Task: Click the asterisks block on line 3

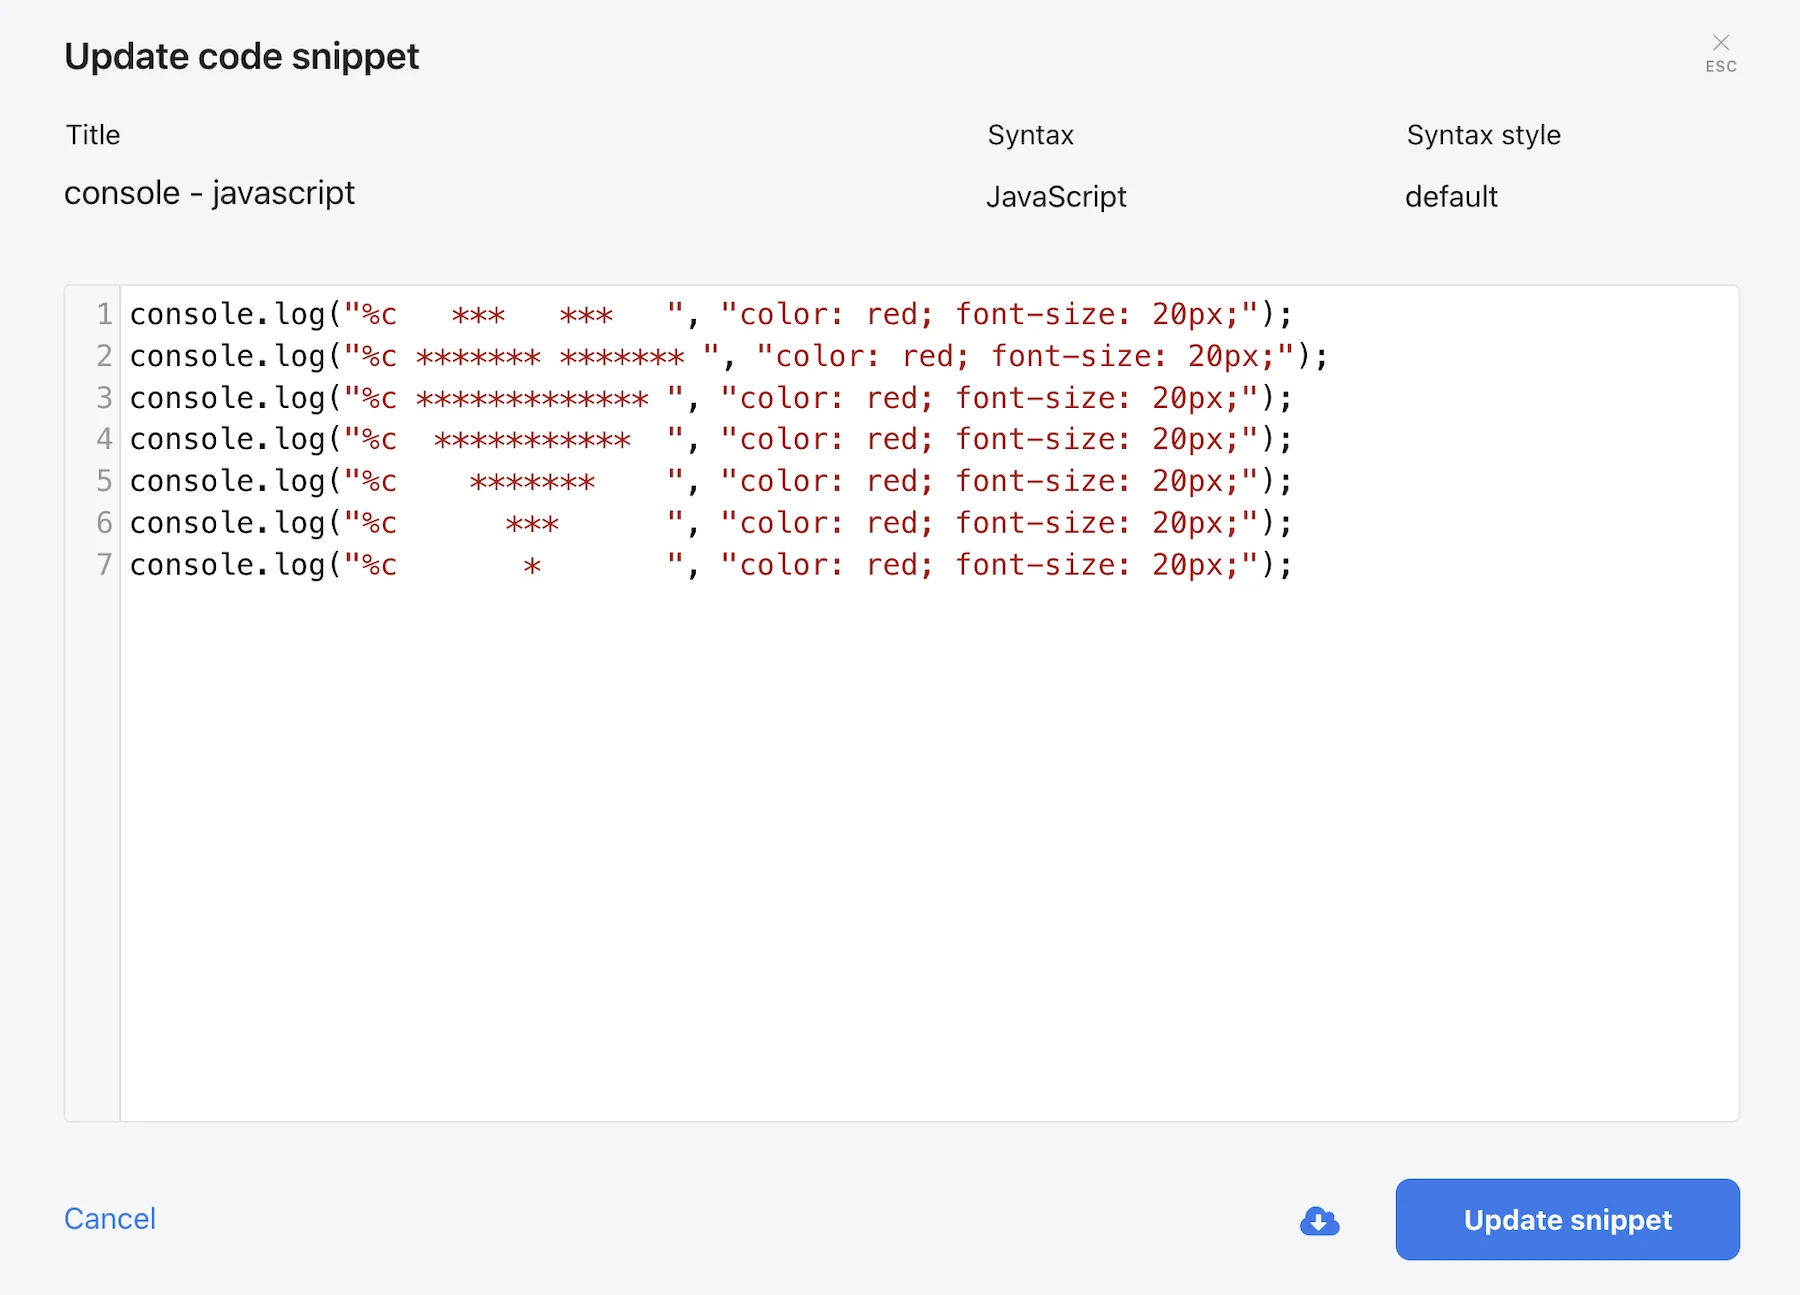Action: tap(530, 397)
